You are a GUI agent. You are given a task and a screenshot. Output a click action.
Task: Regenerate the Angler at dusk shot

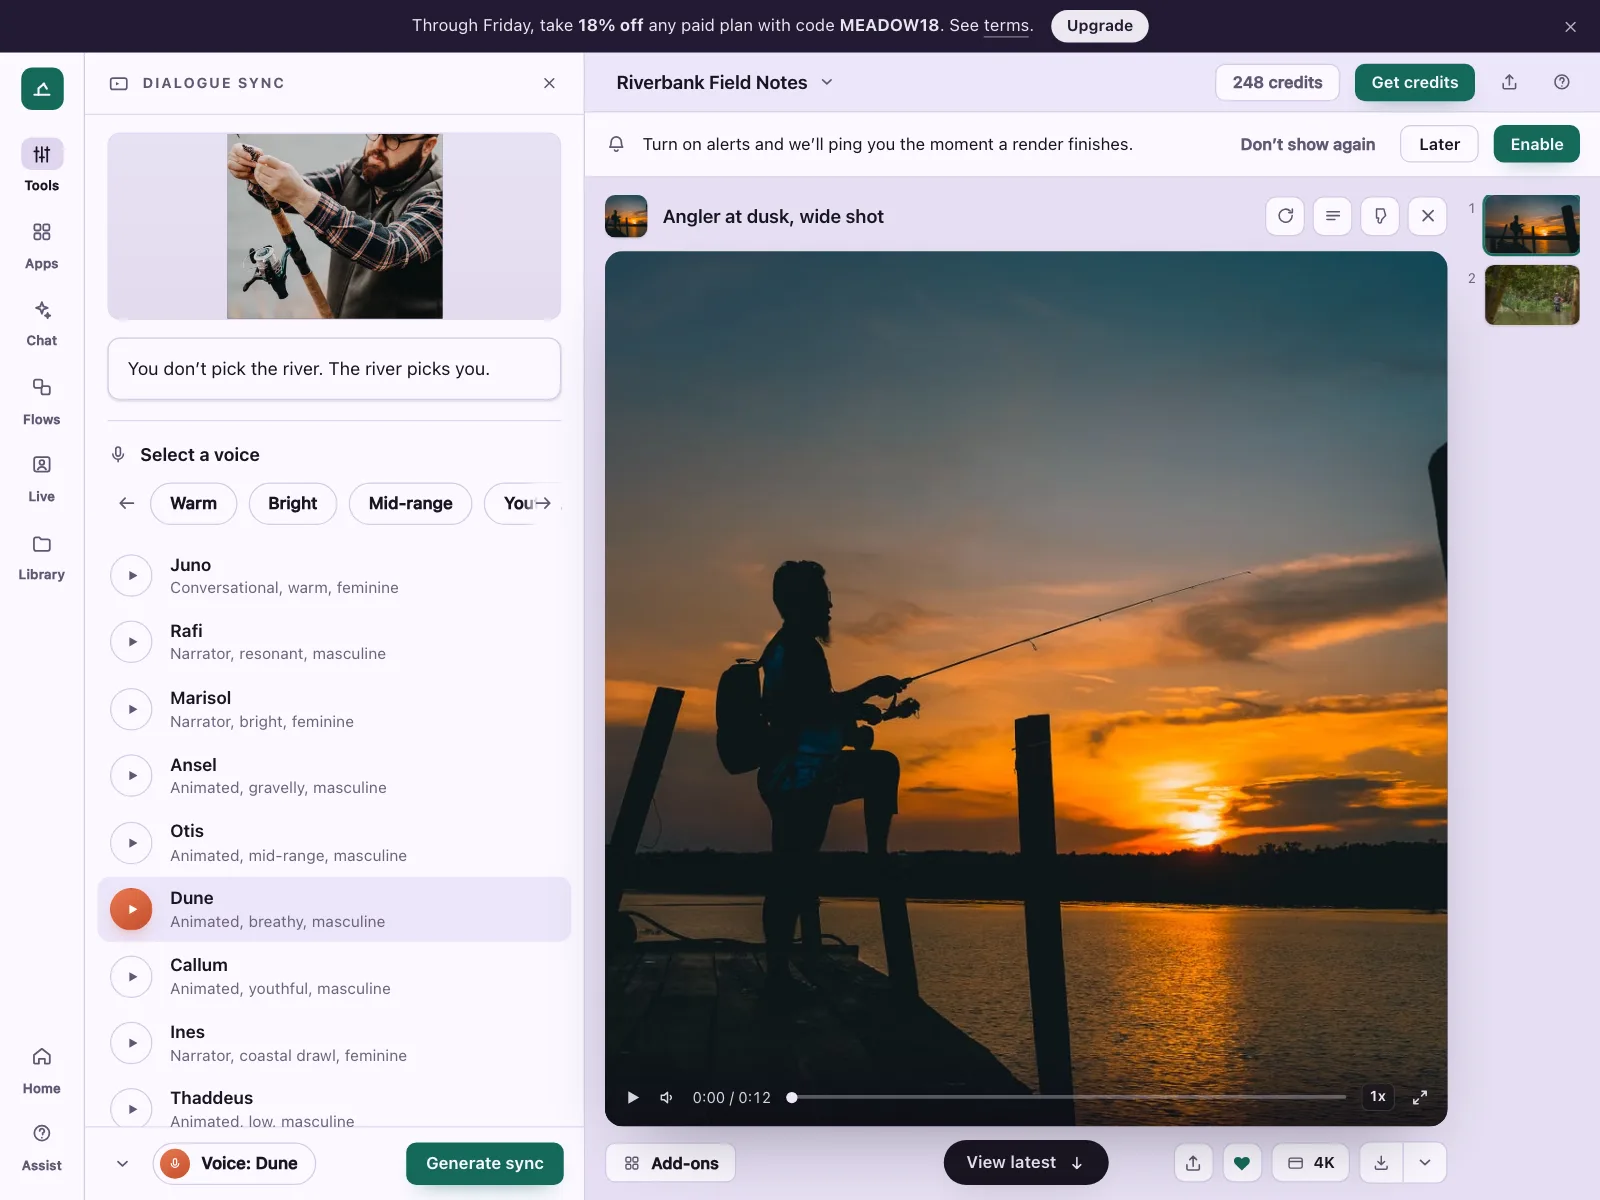click(x=1285, y=216)
